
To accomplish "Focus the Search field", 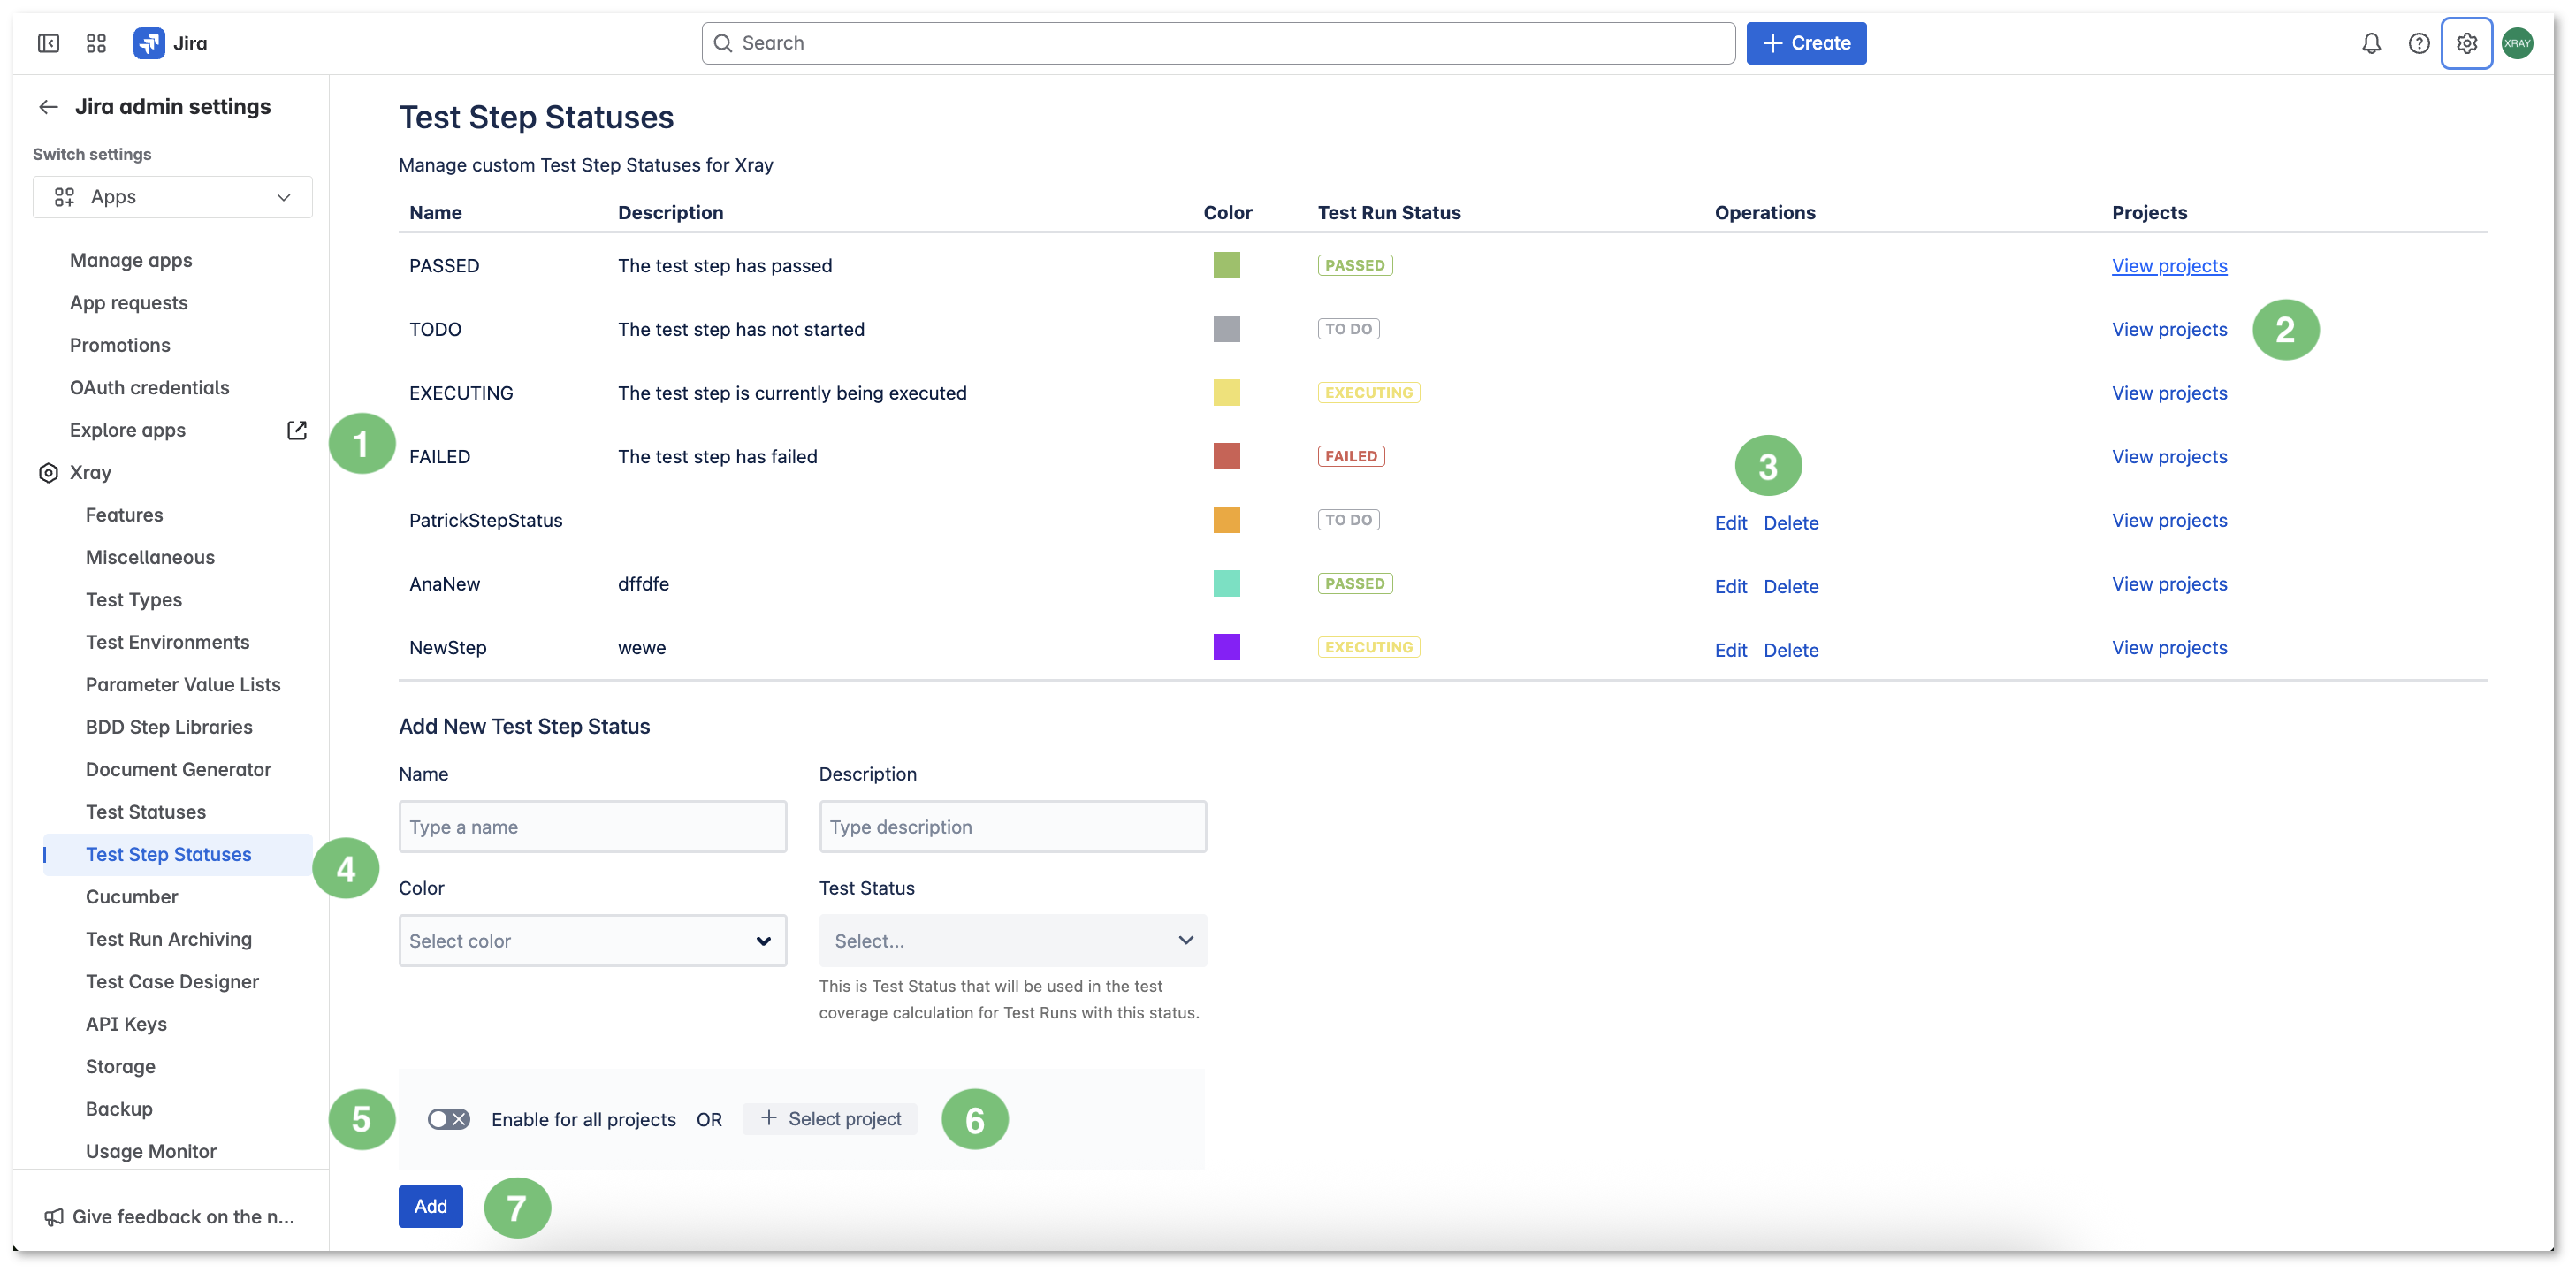I will point(1218,43).
